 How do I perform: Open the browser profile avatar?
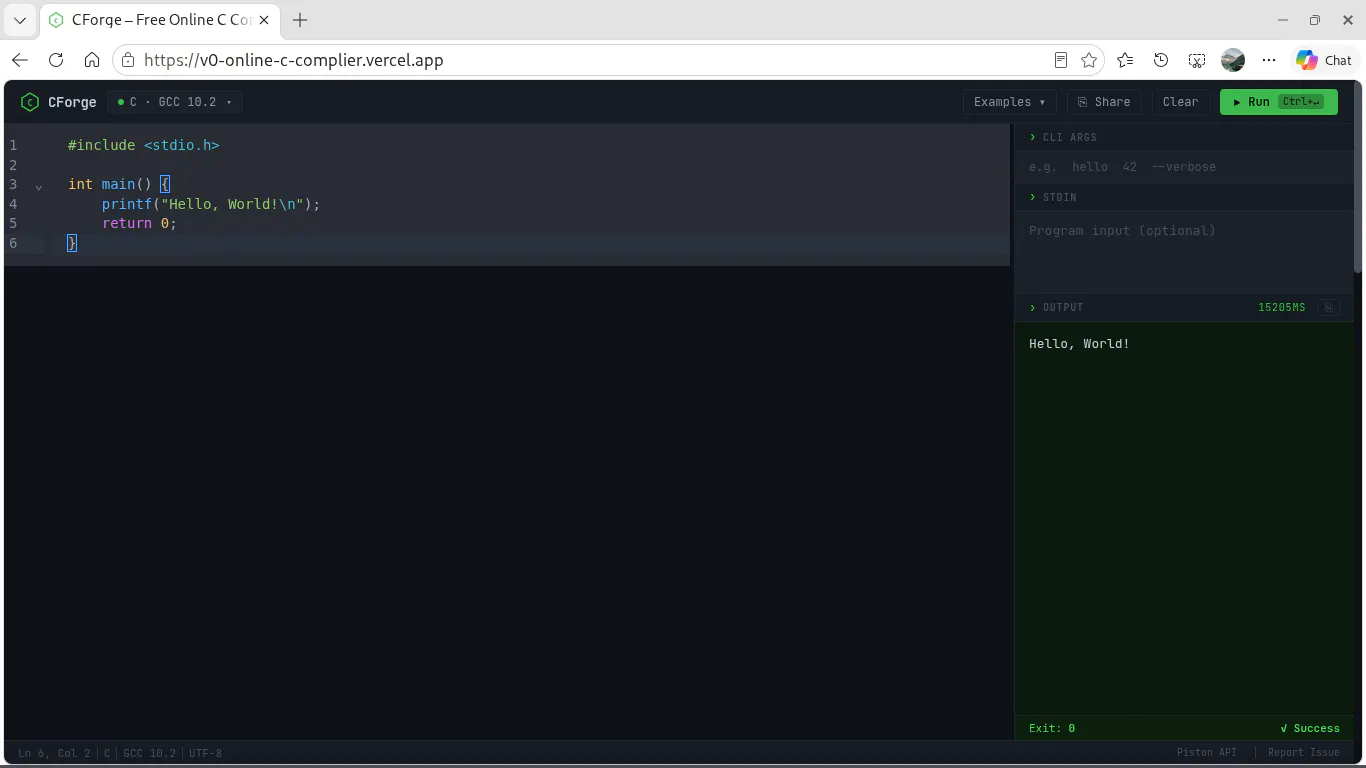click(x=1233, y=60)
